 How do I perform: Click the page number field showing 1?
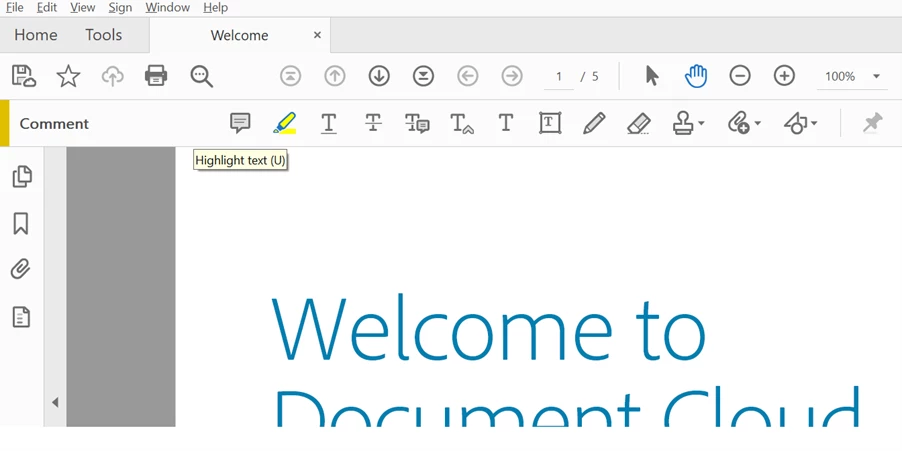tap(559, 77)
